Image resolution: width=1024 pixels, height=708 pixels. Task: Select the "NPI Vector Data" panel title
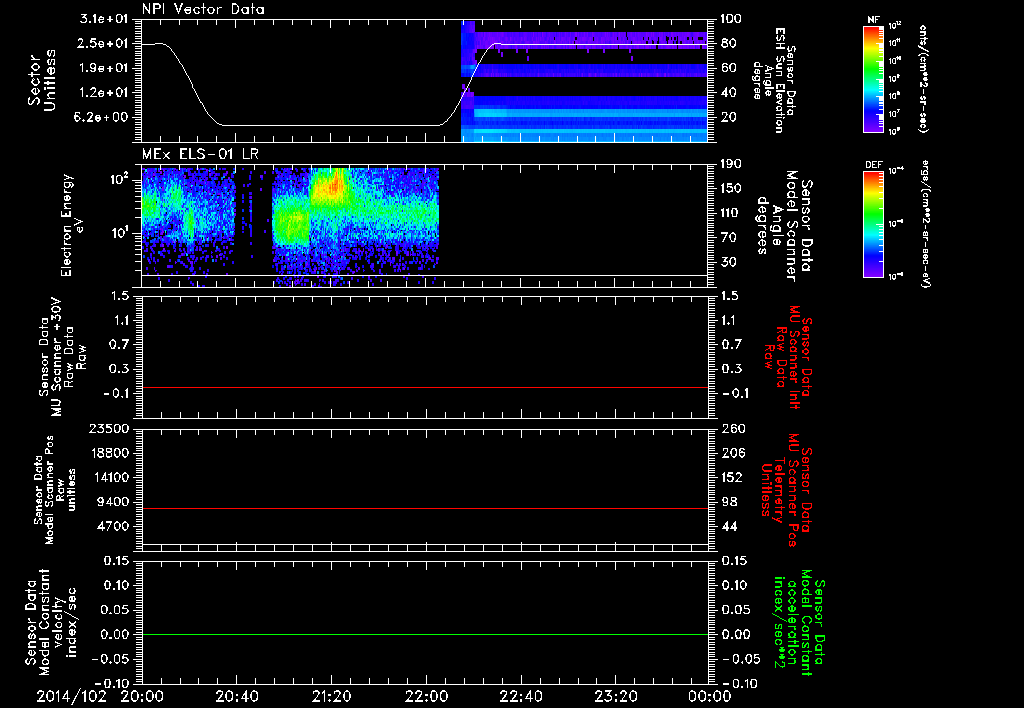(x=203, y=9)
